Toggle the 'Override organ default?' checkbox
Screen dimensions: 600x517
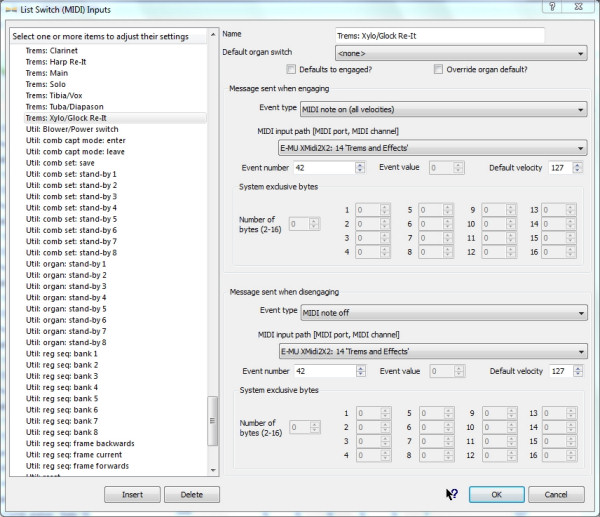pyautogui.click(x=438, y=70)
